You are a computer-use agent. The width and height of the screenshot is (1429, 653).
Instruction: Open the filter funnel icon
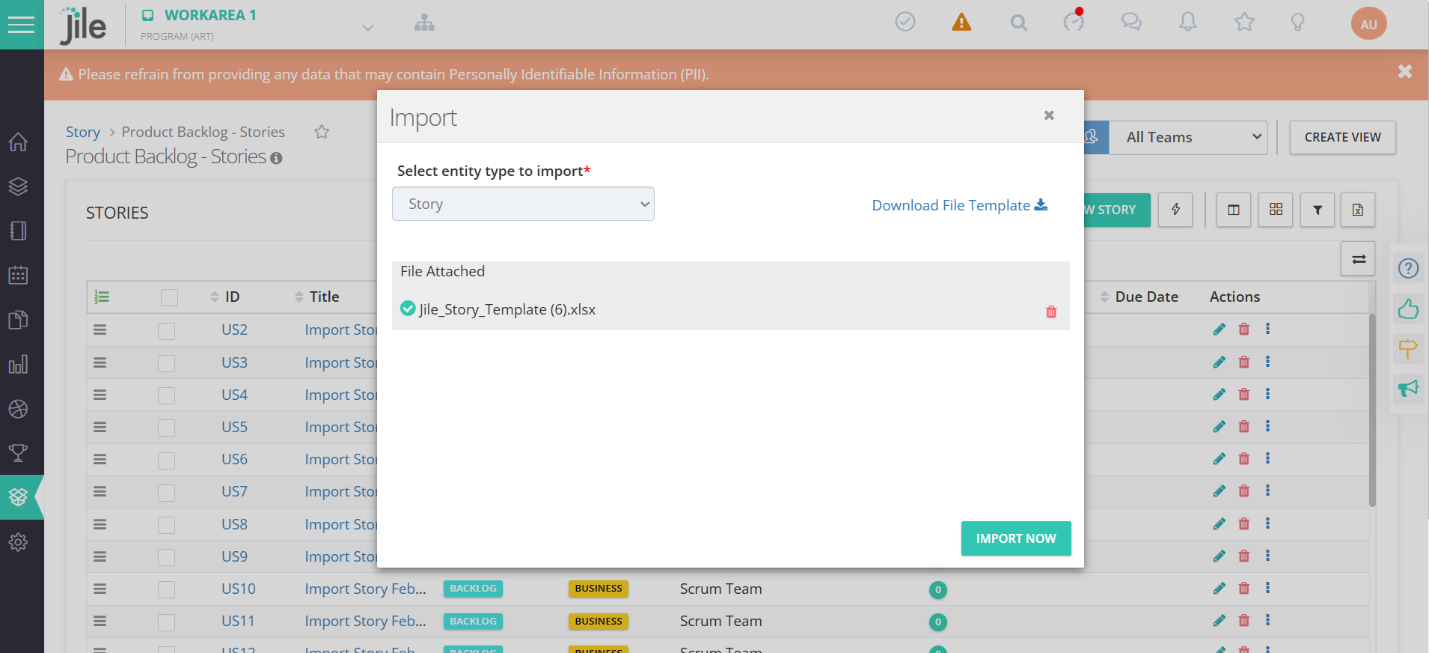[1318, 210]
